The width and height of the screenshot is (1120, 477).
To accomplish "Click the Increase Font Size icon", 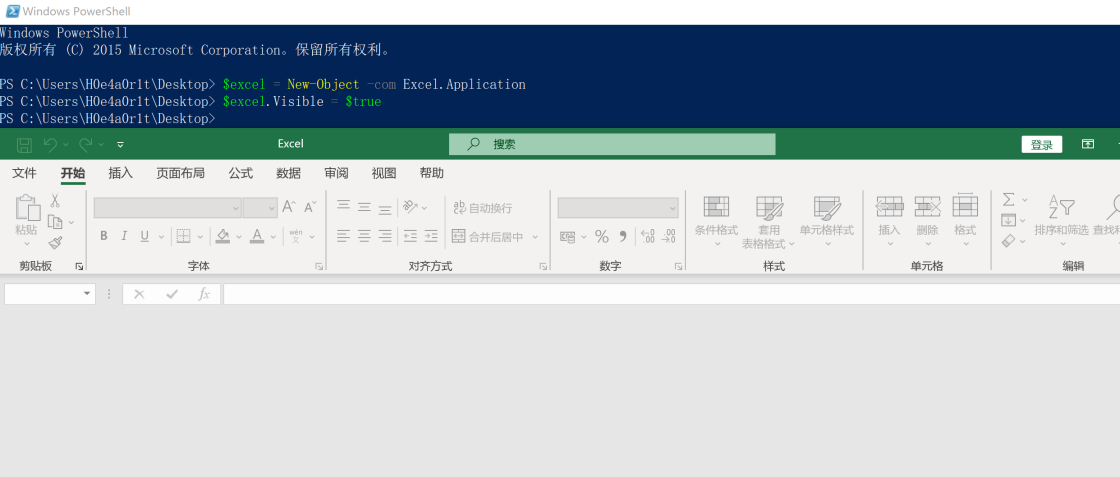I will pyautogui.click(x=289, y=207).
